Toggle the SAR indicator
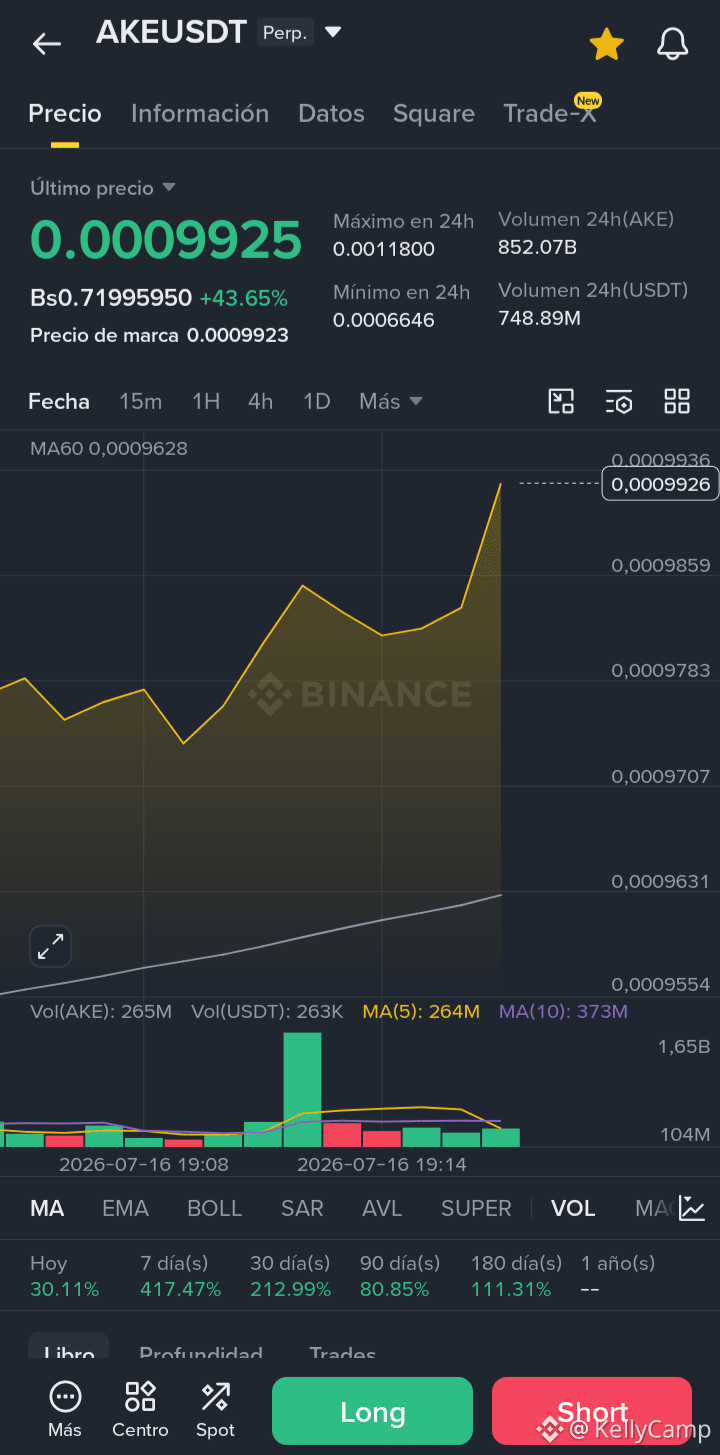This screenshot has height=1455, width=720. coord(302,1208)
